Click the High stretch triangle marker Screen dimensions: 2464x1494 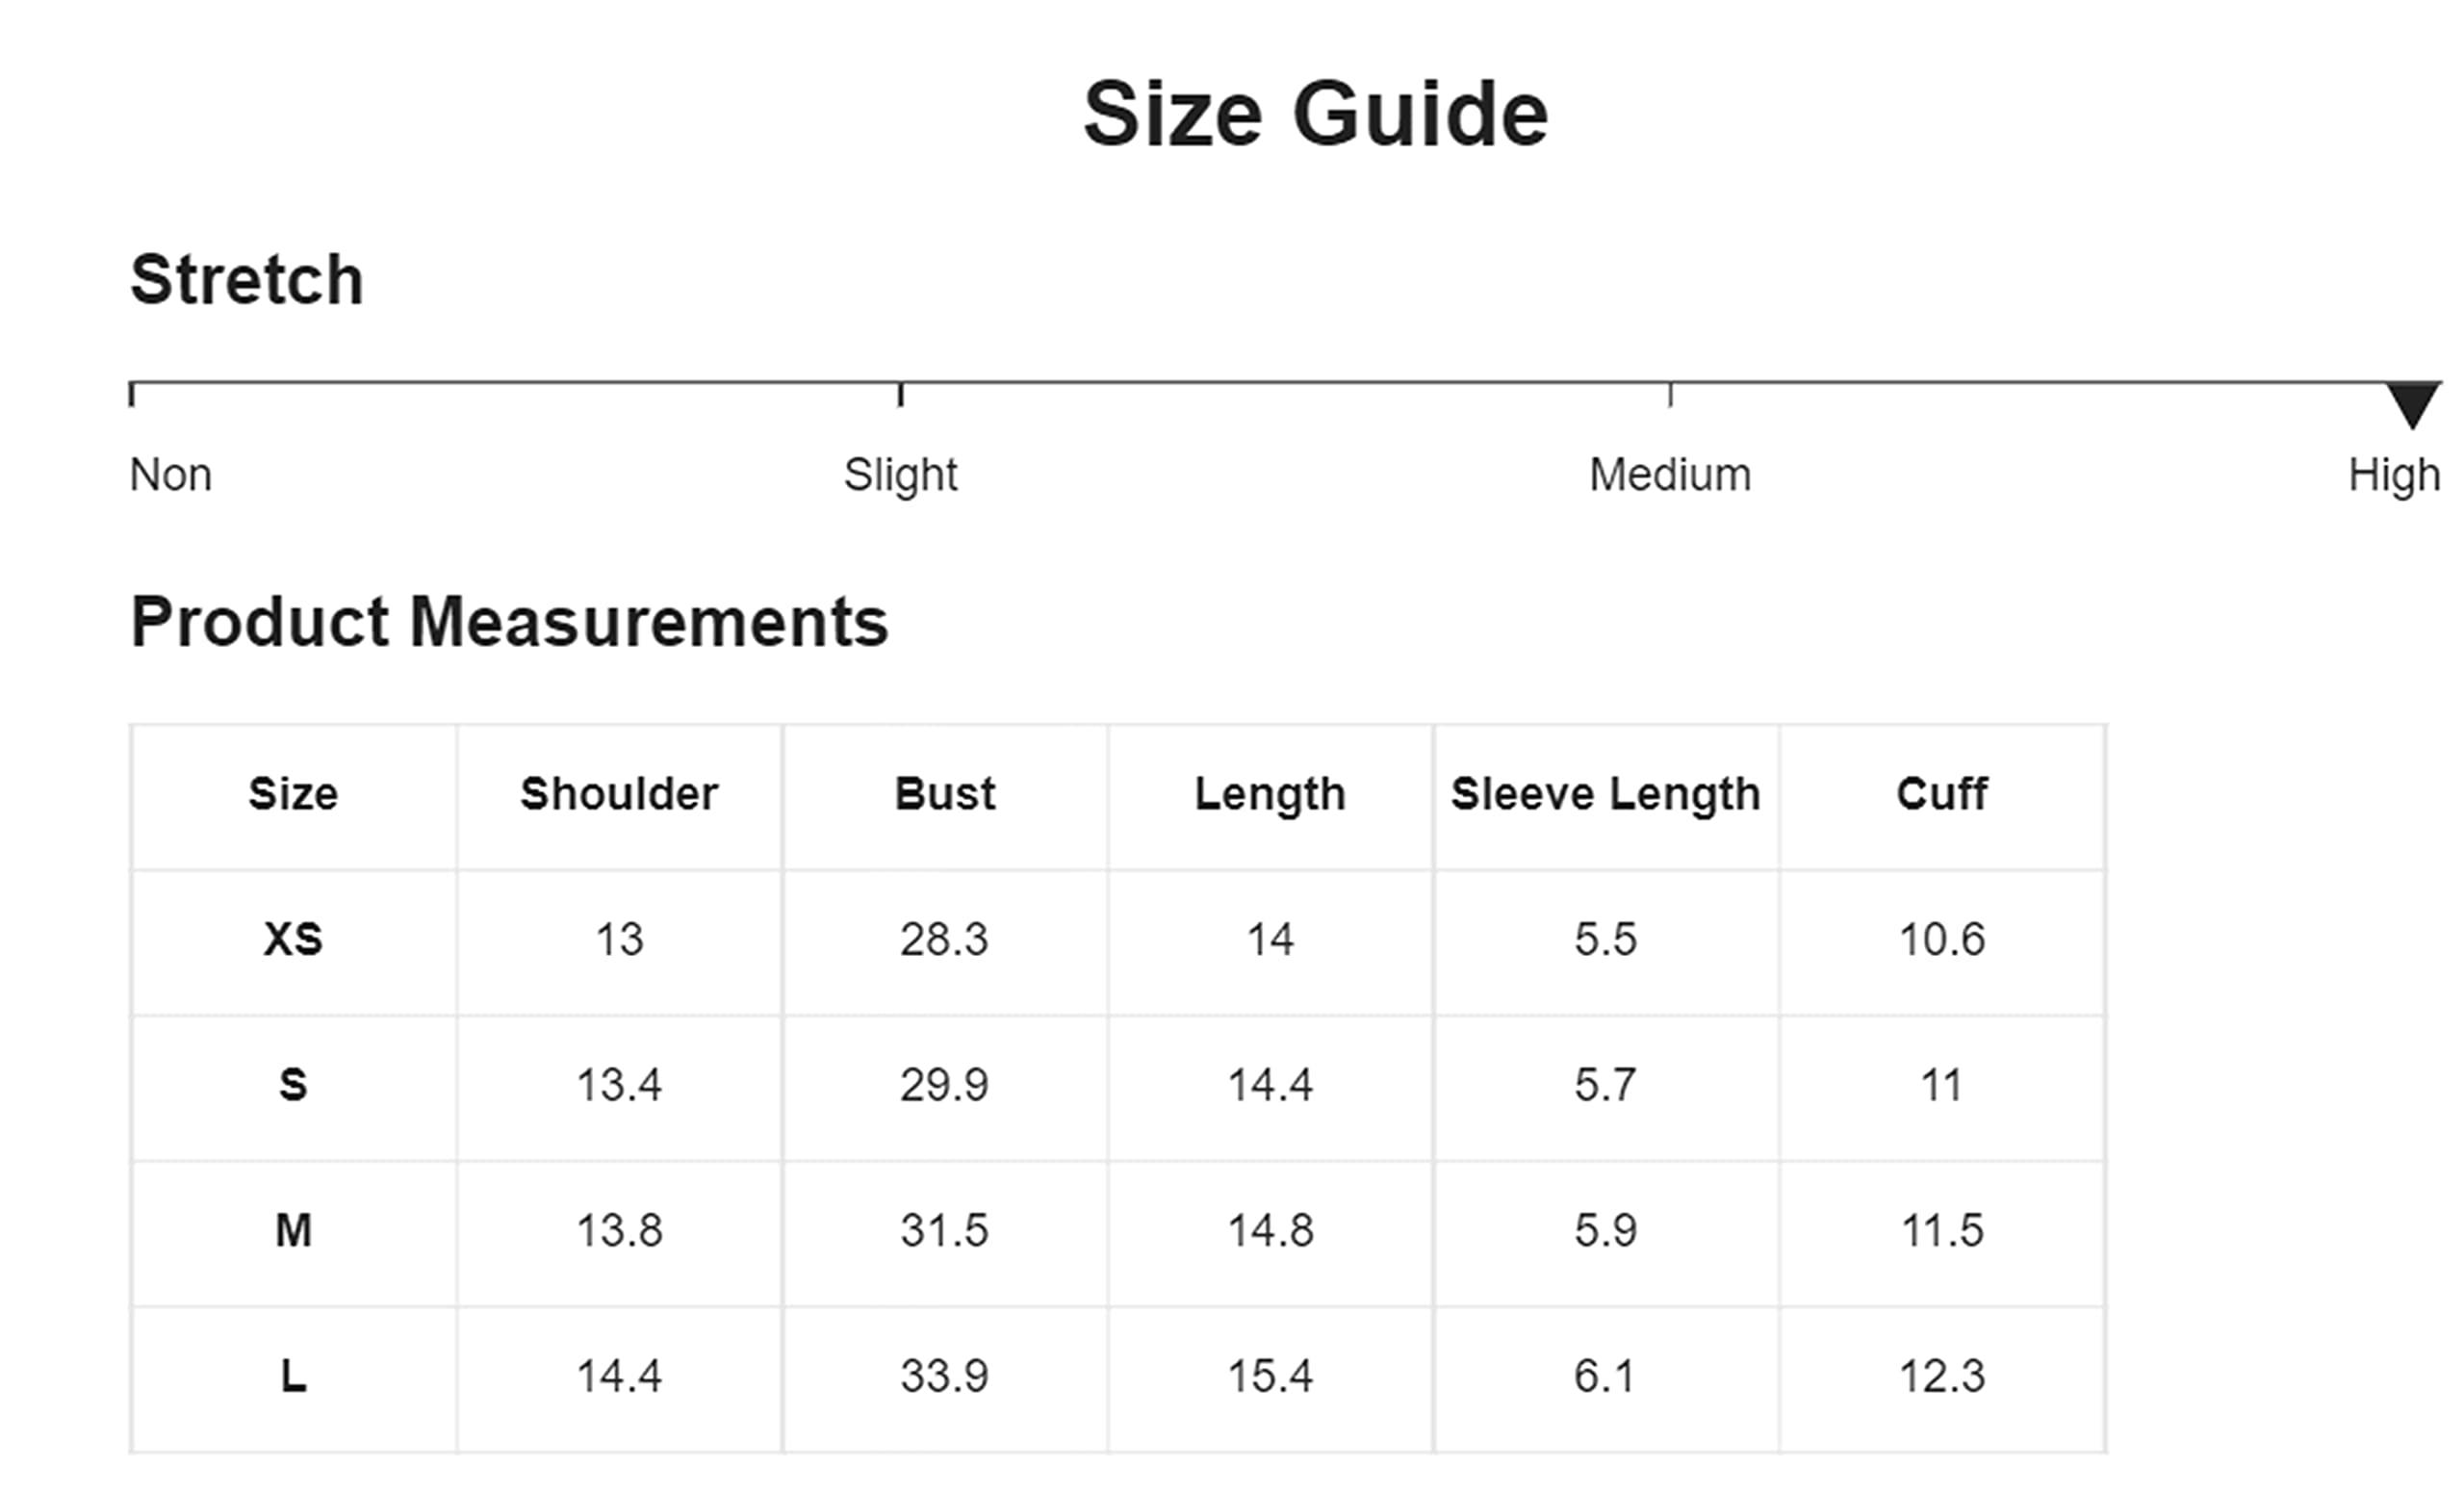pyautogui.click(x=2412, y=405)
